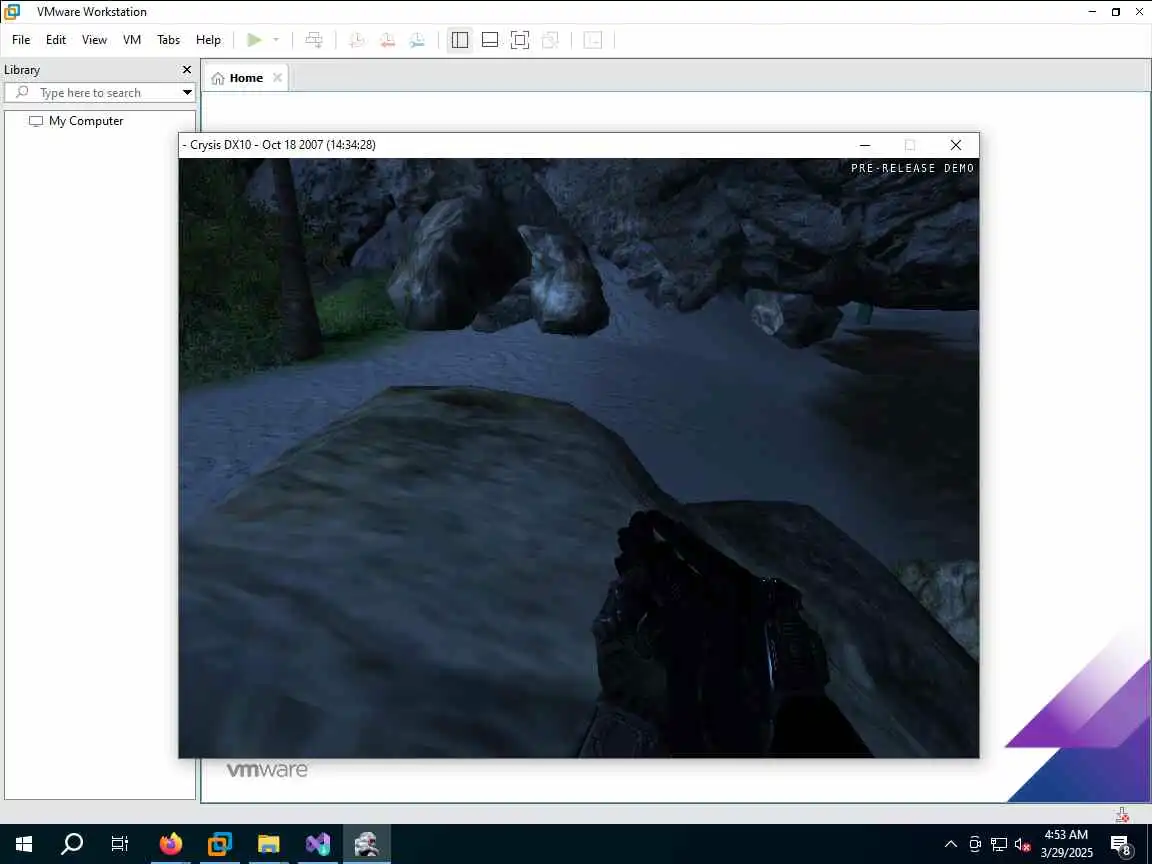
Task: Open the Library search filter dropdown
Action: [187, 93]
